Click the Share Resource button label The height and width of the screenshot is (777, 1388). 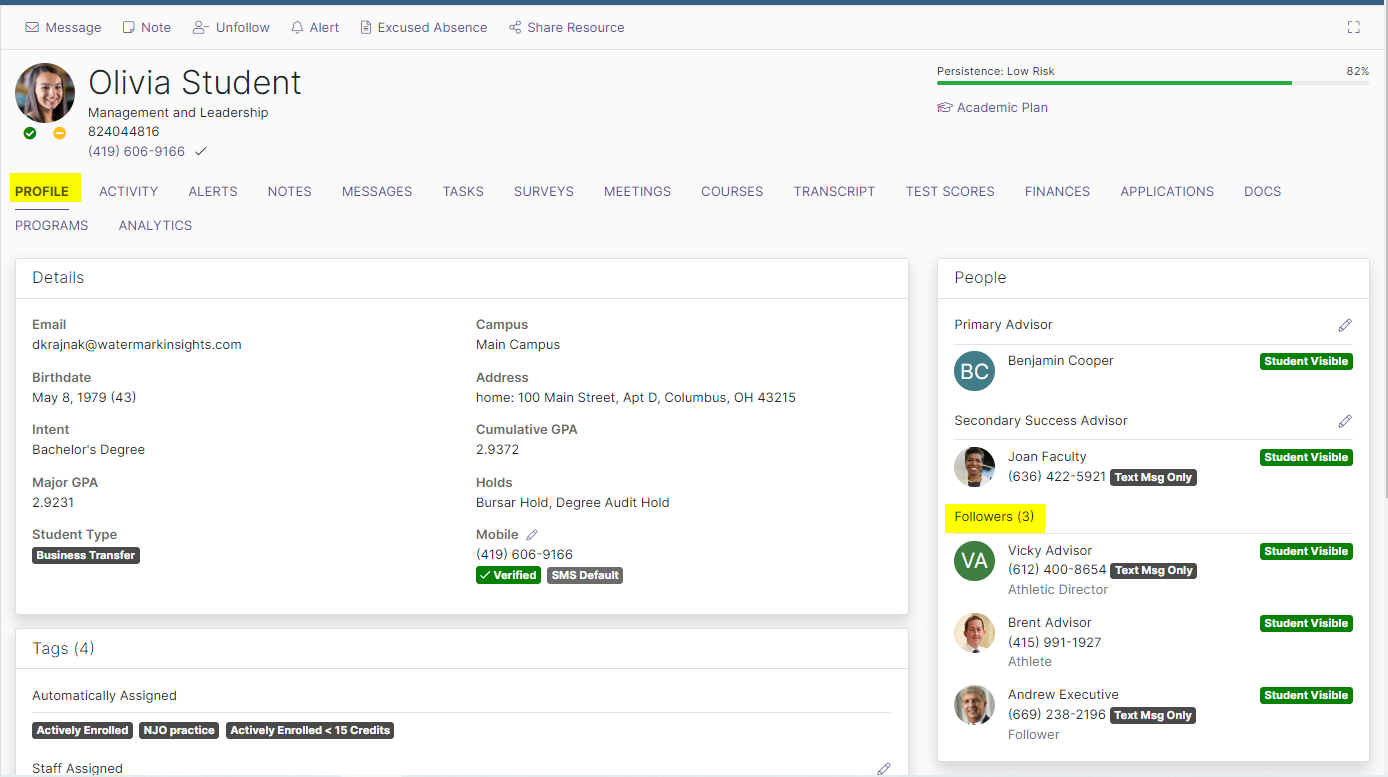click(x=576, y=28)
